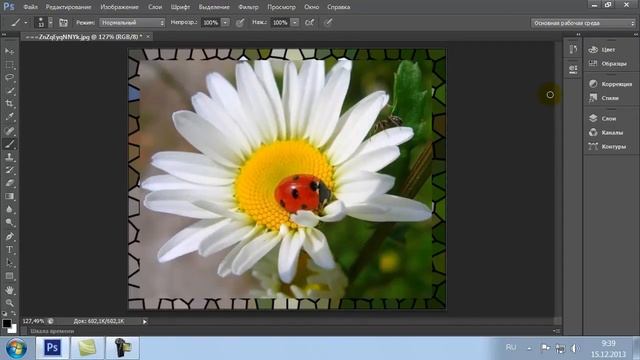Click the opacity 100% value field

coord(211,23)
